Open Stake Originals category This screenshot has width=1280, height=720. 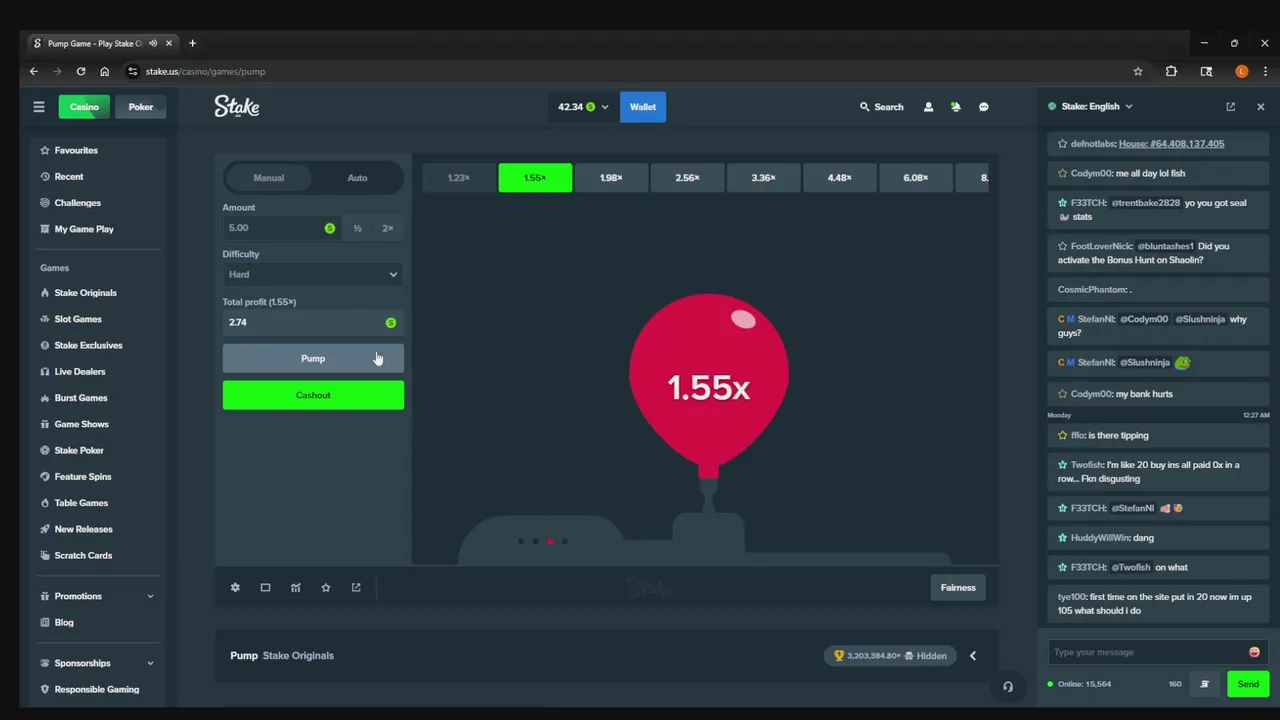[85, 293]
